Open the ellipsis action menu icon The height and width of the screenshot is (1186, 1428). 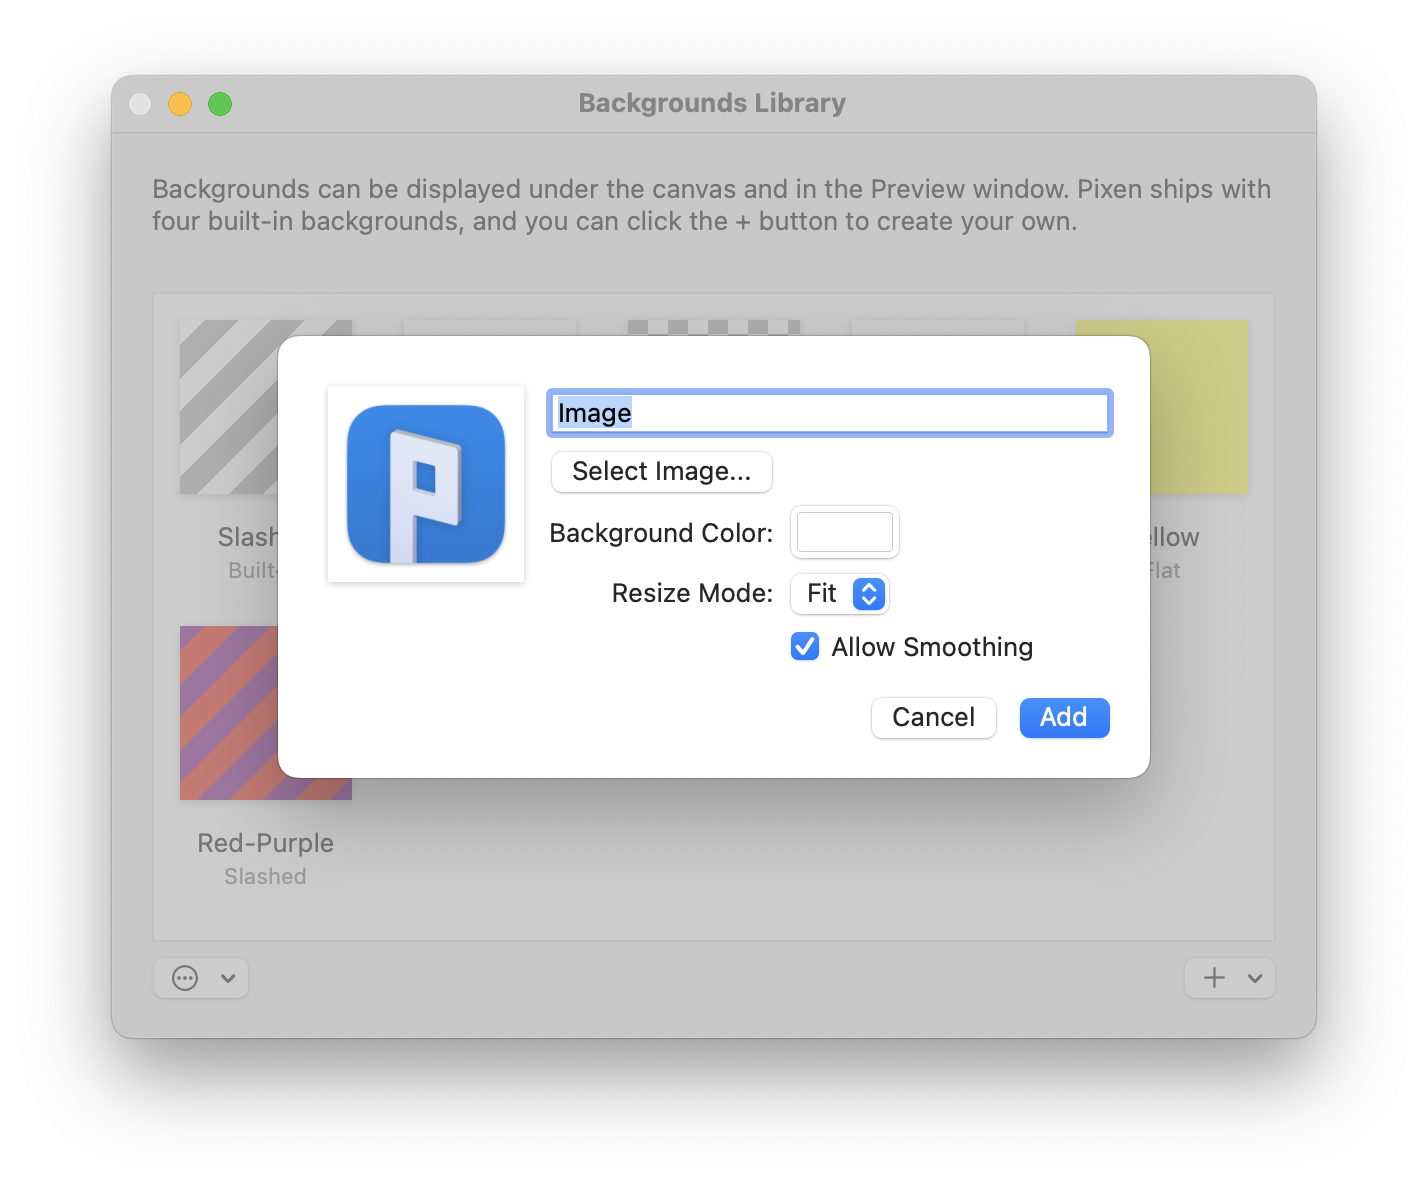[186, 978]
